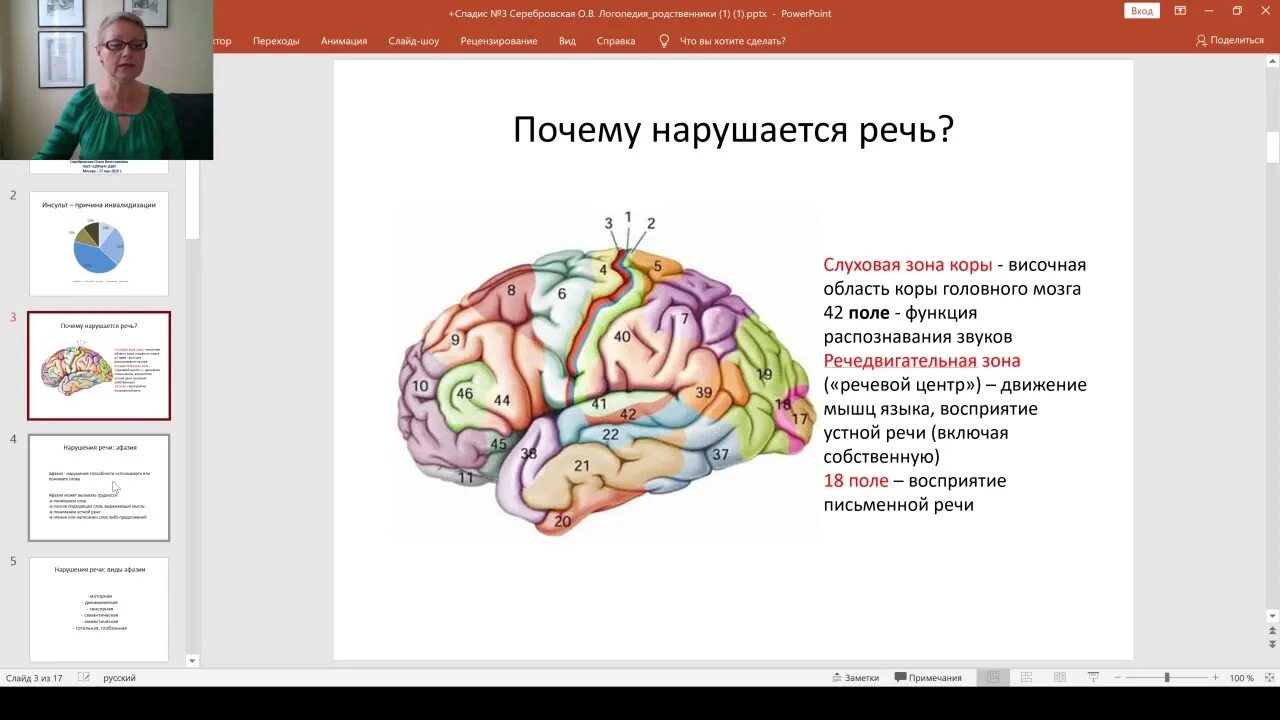
Task: Open the Рецензирование ribbon tab
Action: click(x=499, y=41)
